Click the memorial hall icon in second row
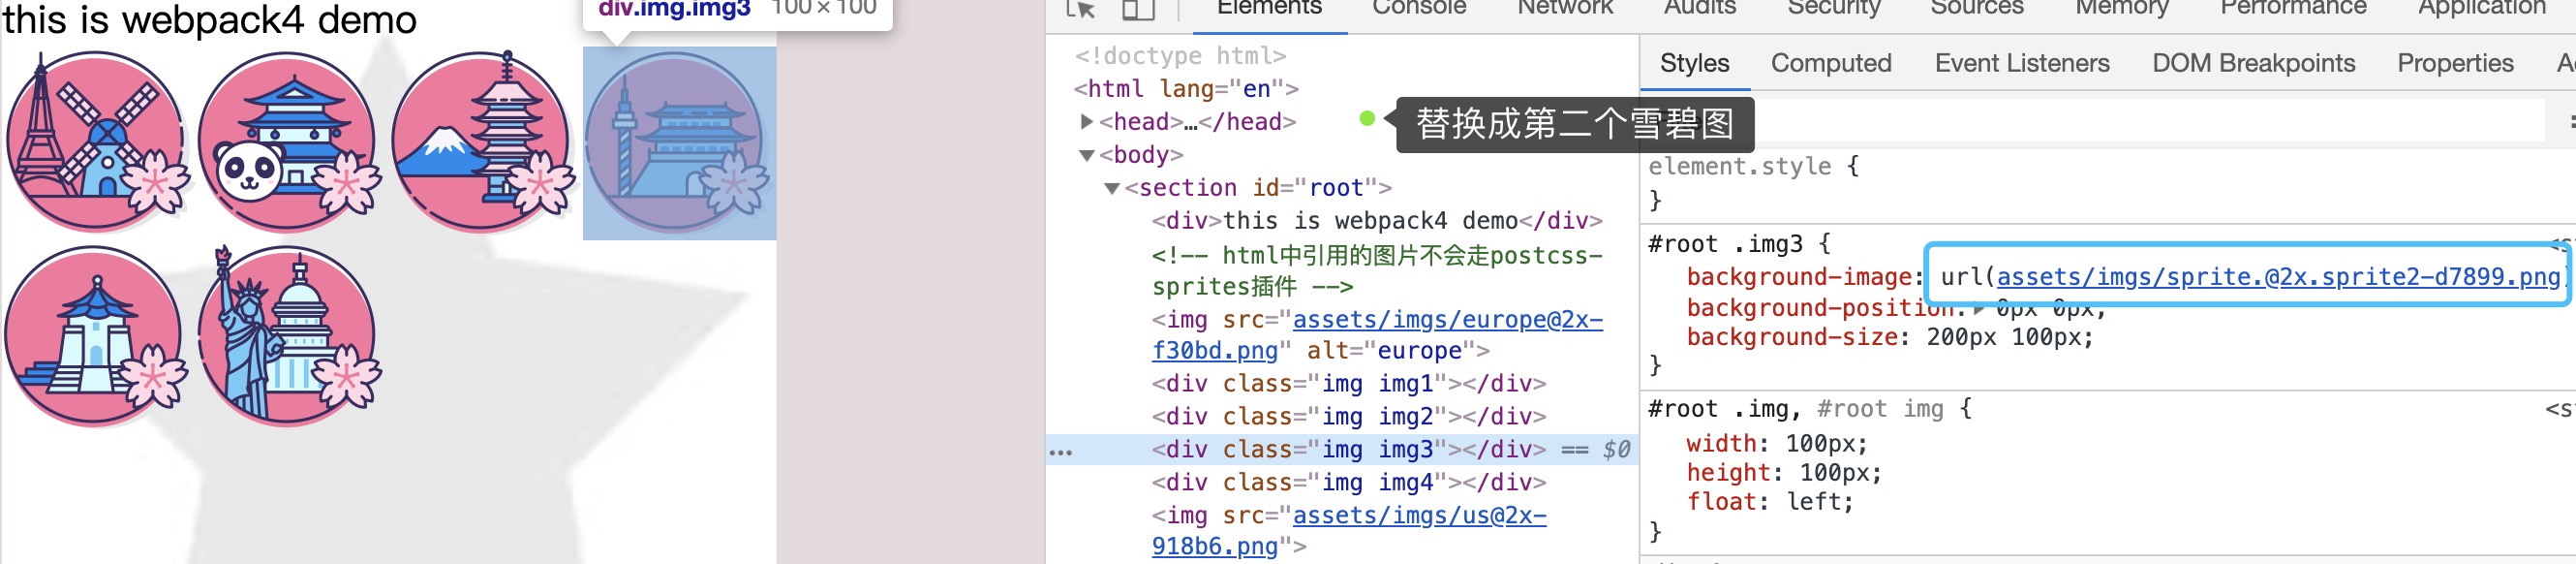The image size is (2576, 564). click(96, 336)
